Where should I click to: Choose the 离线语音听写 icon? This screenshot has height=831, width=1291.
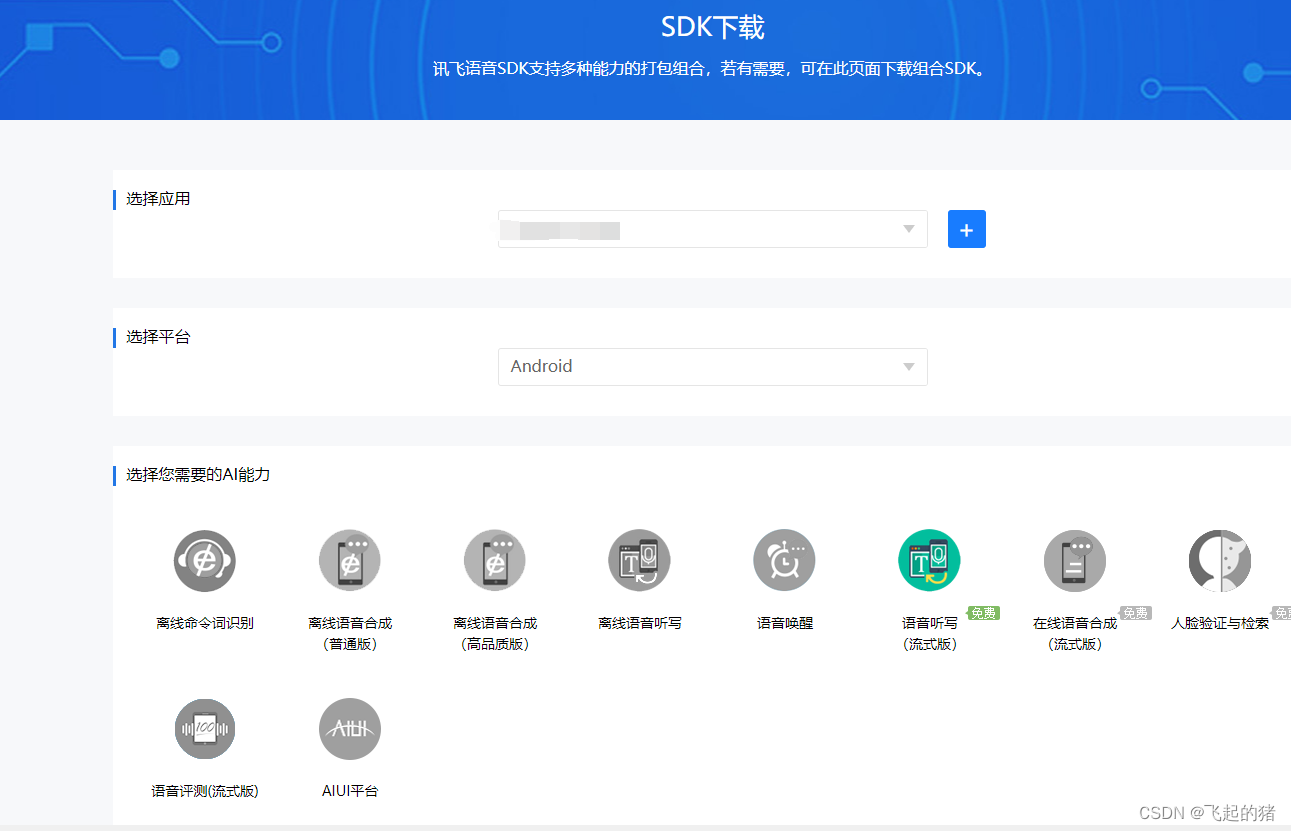640,561
